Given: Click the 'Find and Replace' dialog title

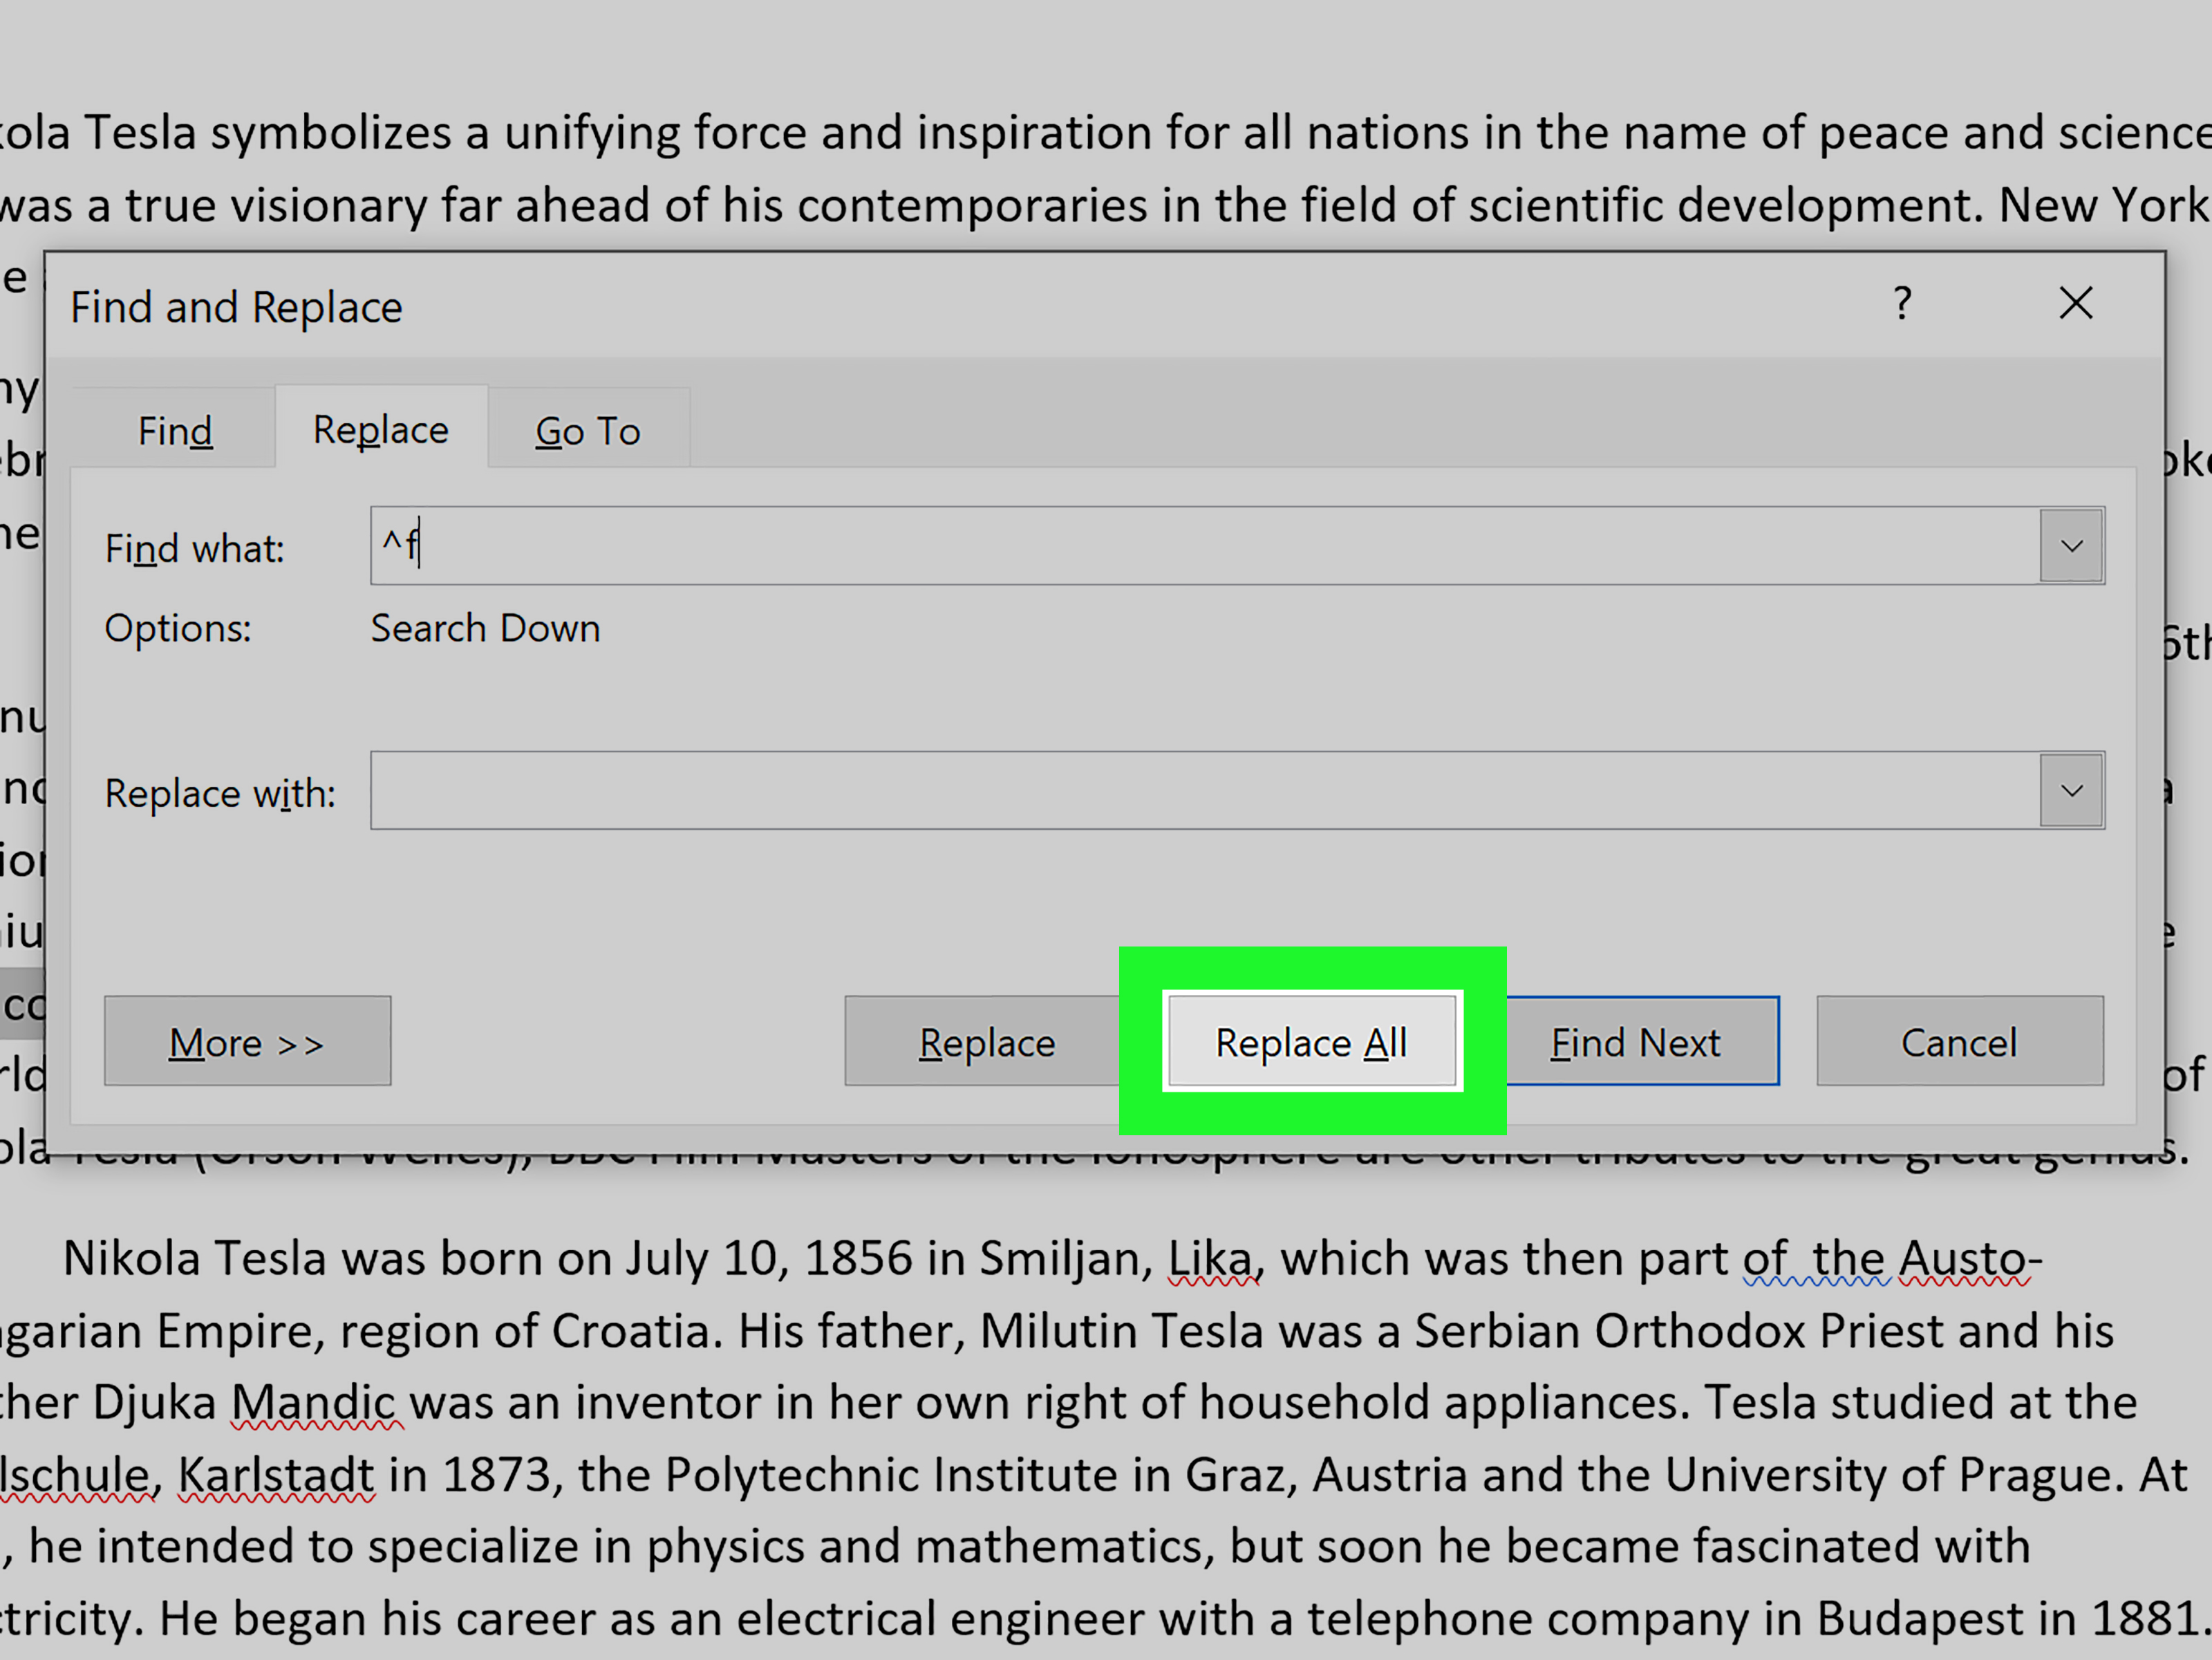Looking at the screenshot, I should (x=236, y=307).
